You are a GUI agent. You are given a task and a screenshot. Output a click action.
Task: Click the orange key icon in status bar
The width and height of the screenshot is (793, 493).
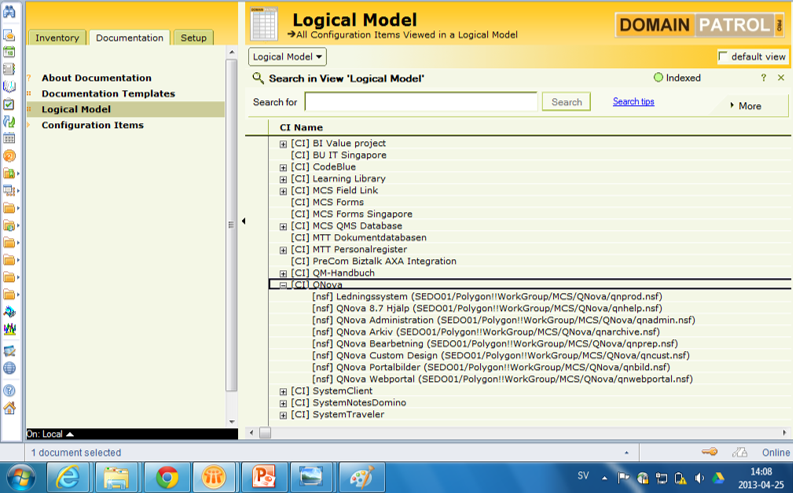tap(710, 452)
